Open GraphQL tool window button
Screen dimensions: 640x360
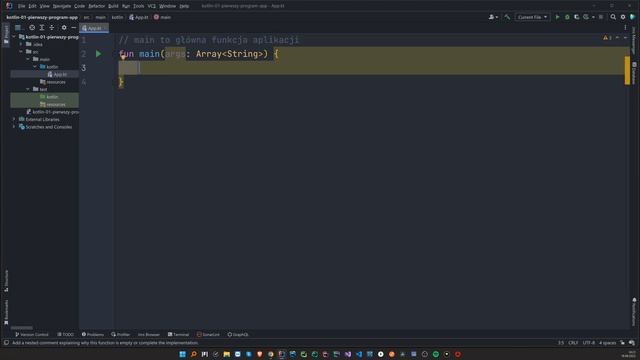[238, 335]
